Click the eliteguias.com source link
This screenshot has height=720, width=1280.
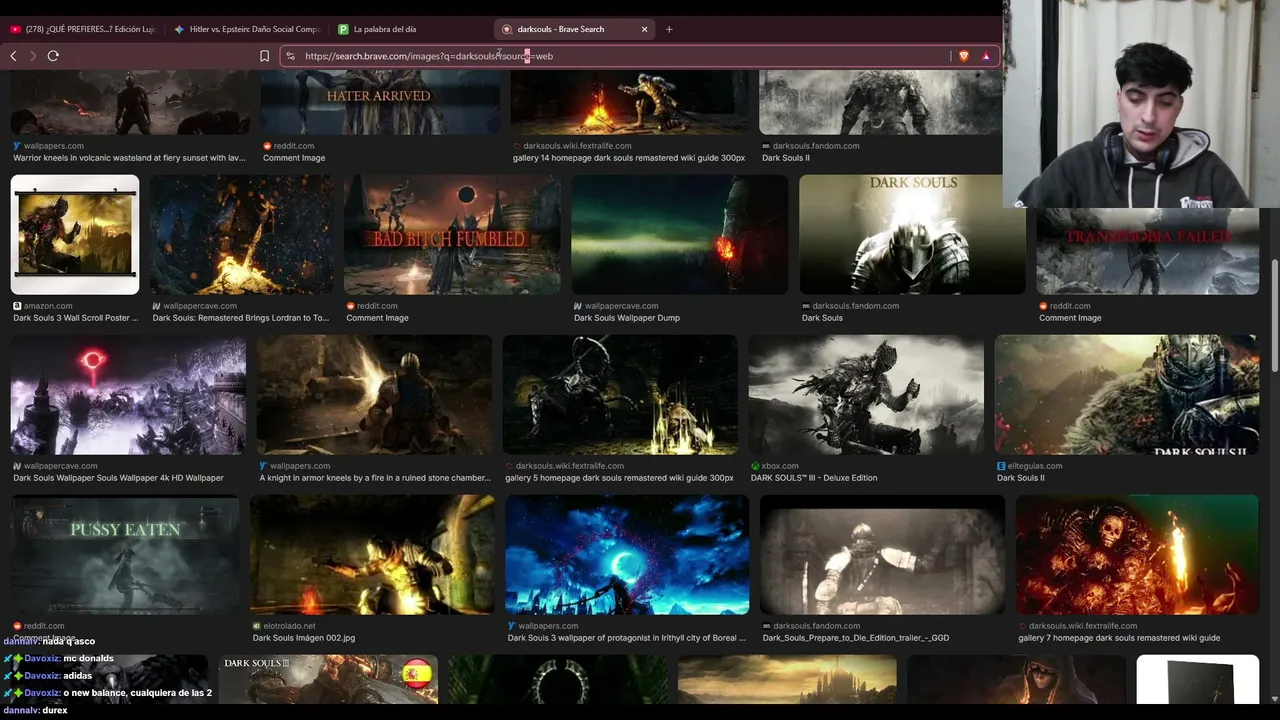coord(1035,466)
